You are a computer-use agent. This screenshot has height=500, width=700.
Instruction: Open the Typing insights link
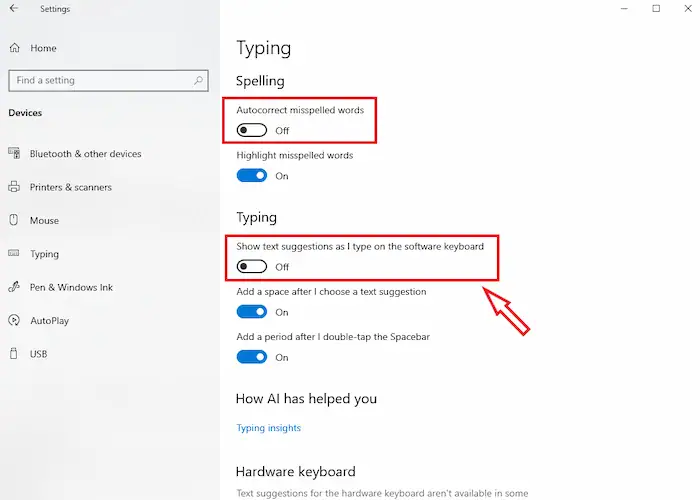[x=268, y=428]
